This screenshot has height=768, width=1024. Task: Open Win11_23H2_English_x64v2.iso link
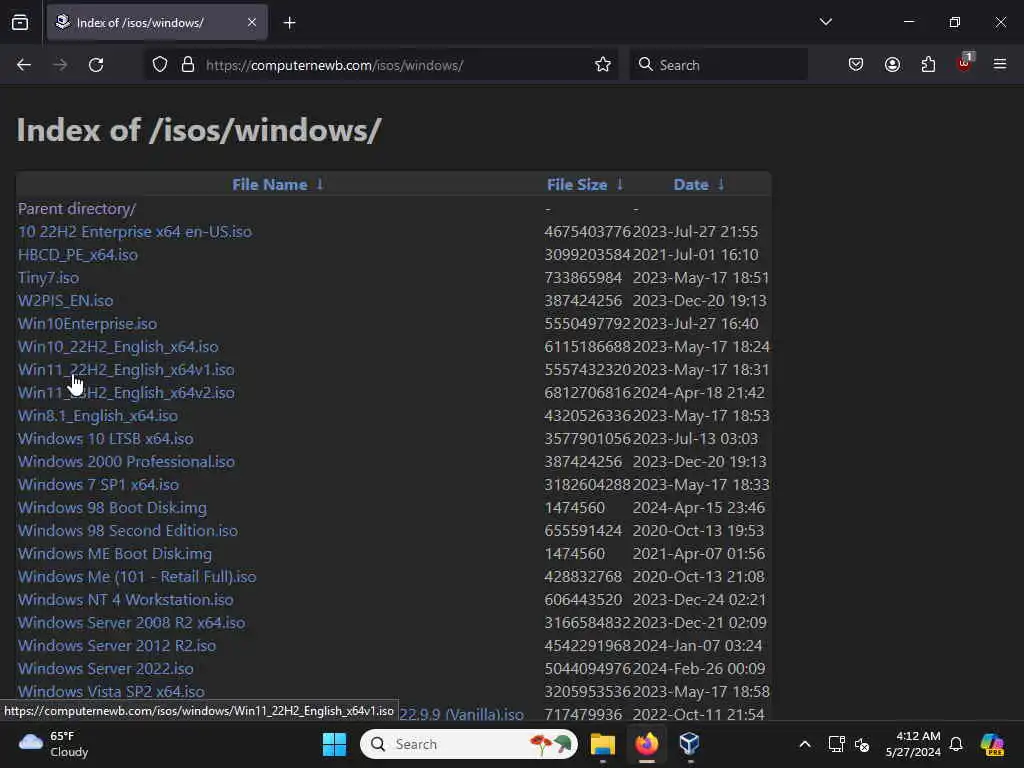[x=126, y=392]
